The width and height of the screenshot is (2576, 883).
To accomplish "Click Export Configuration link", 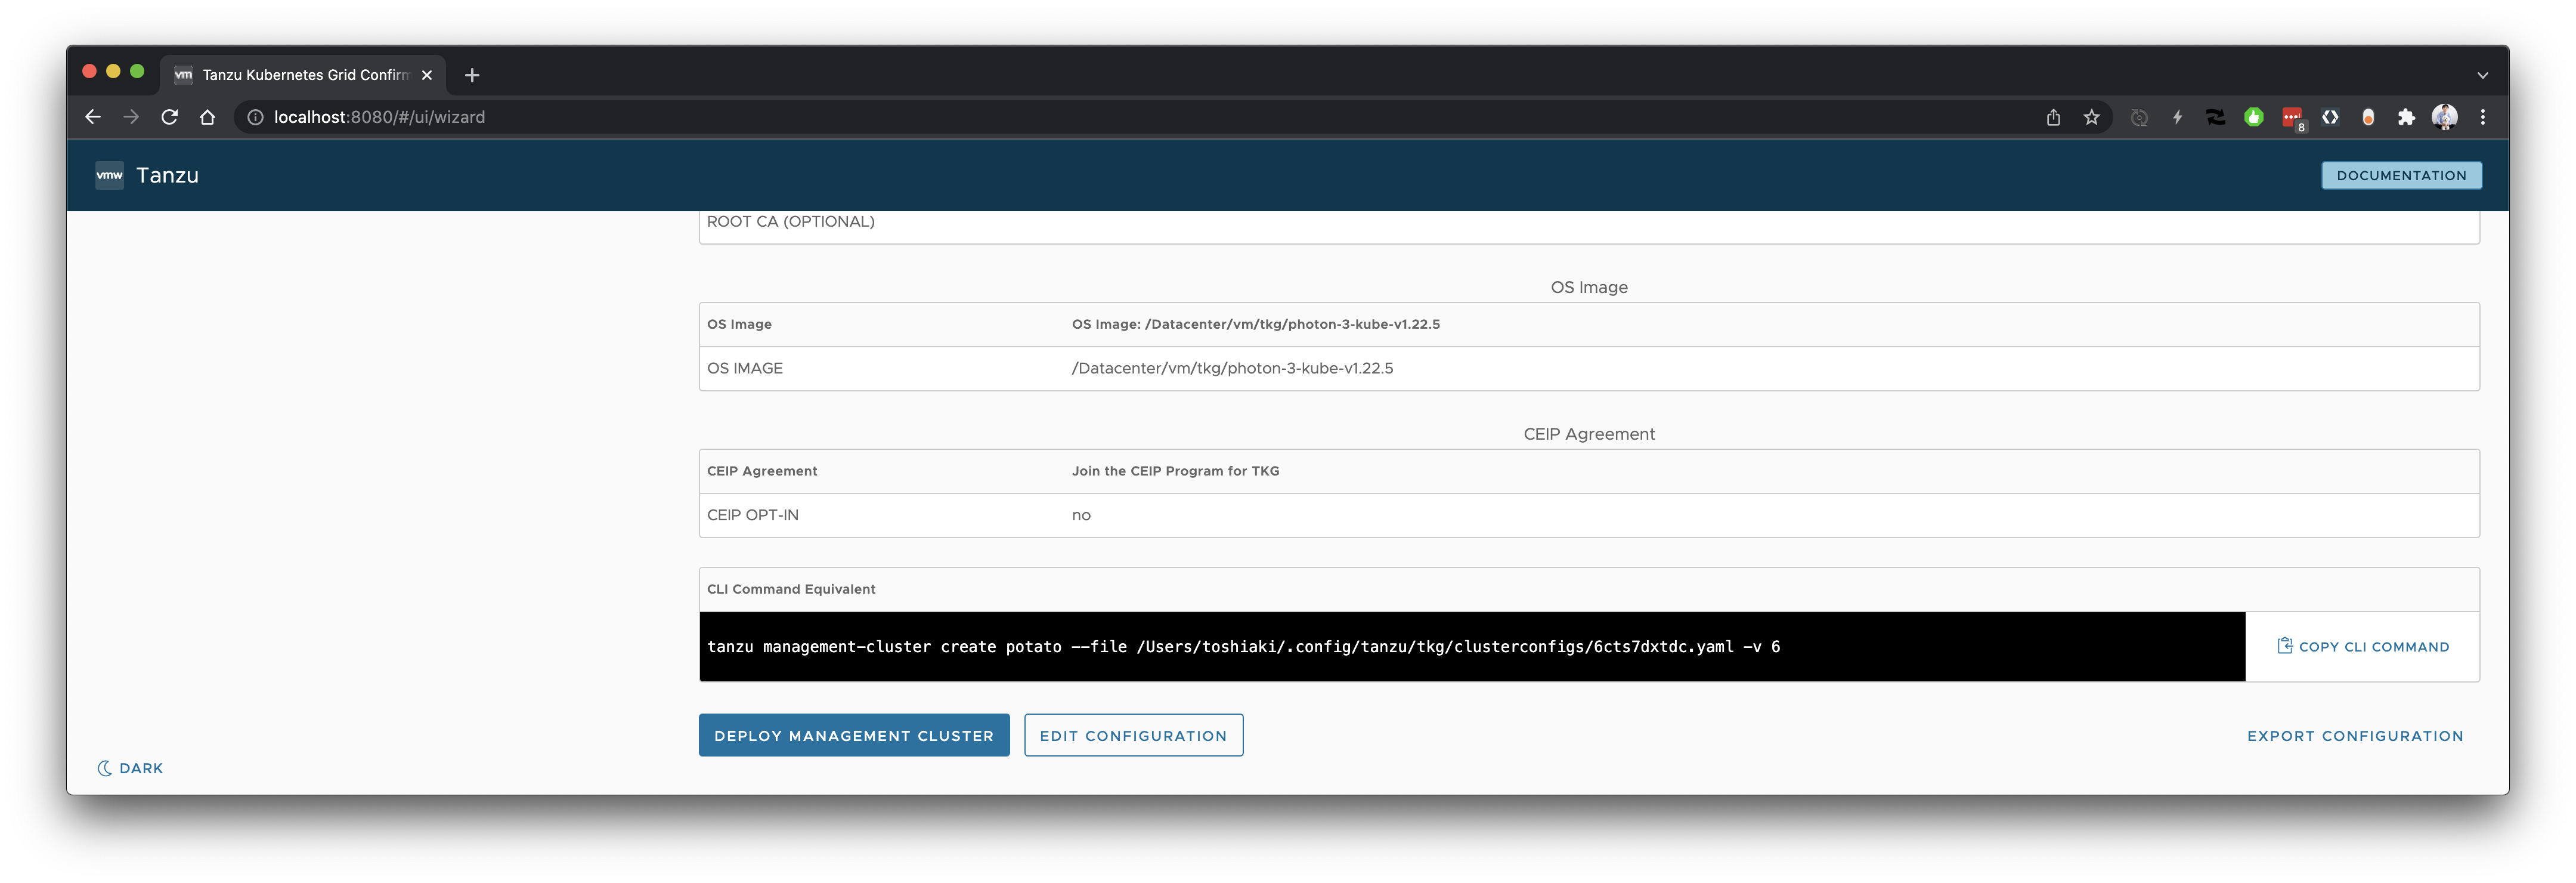I will 2355,735.
